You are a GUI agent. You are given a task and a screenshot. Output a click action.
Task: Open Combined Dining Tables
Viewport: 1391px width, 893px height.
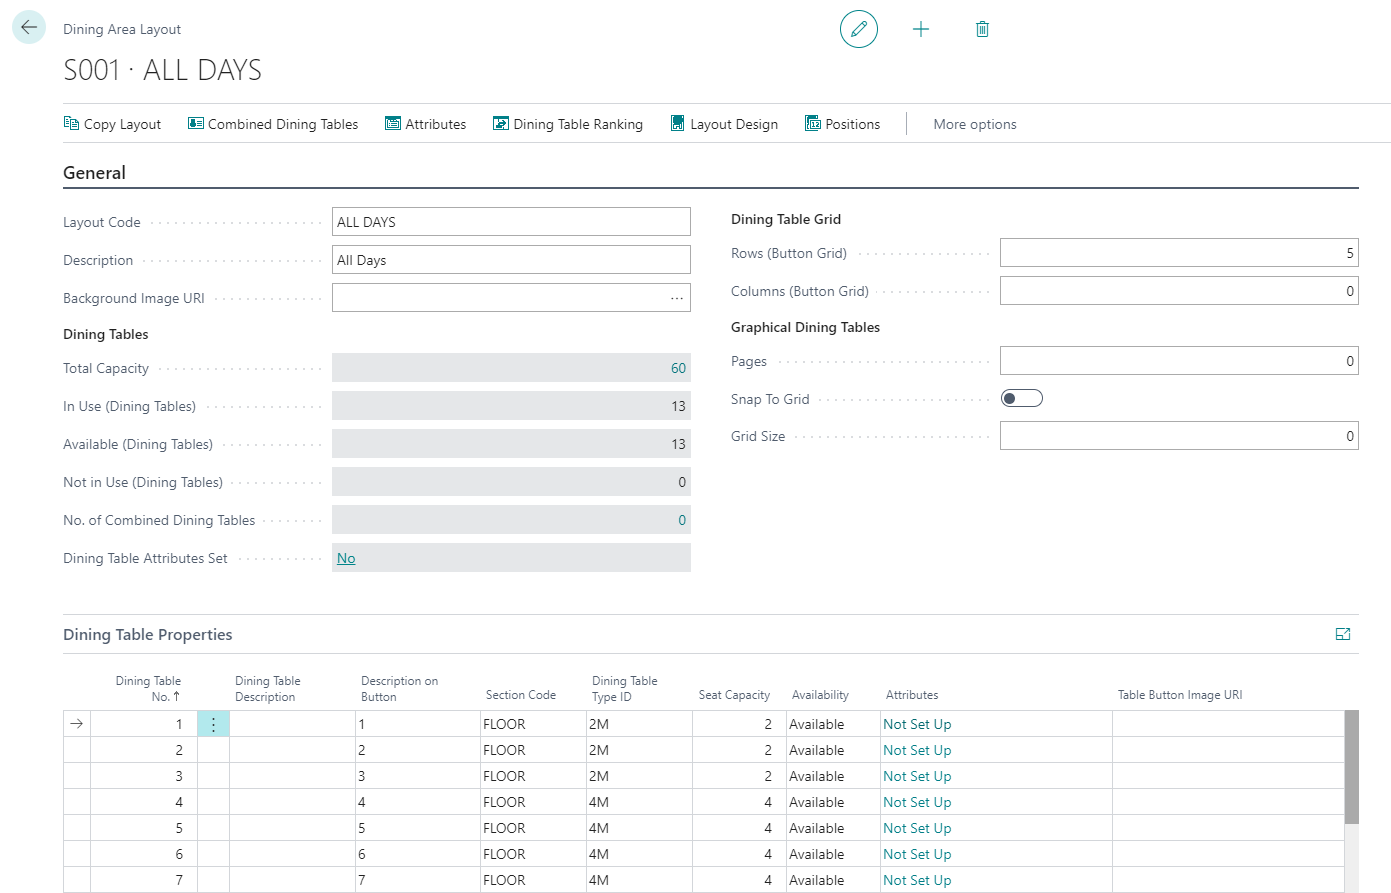[x=273, y=124]
